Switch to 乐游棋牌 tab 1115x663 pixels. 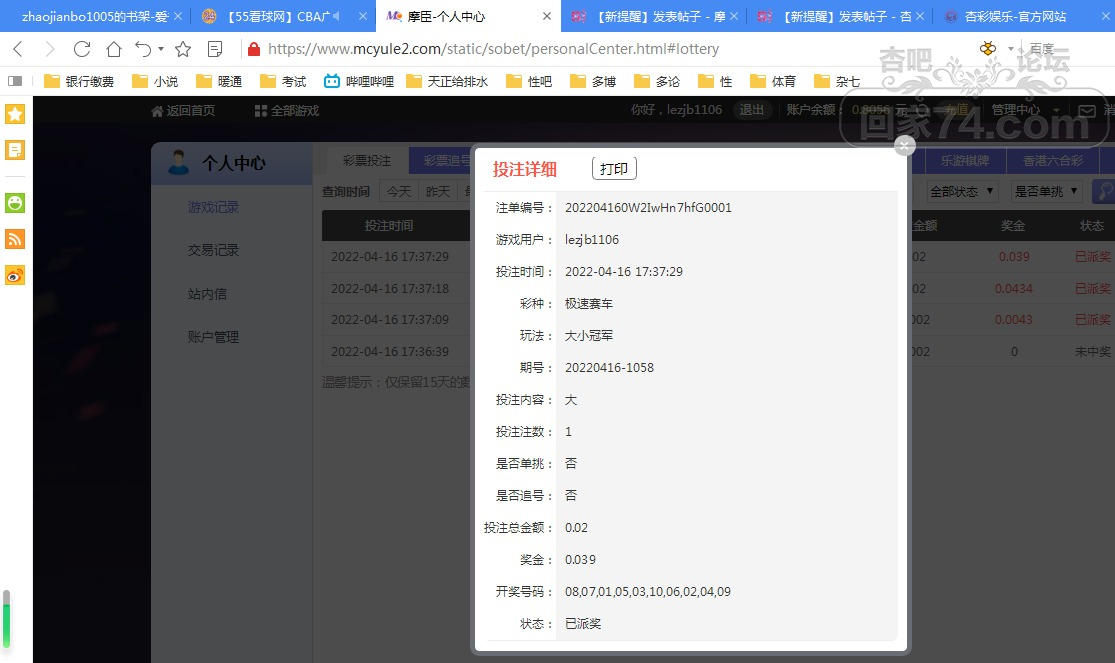click(x=965, y=161)
